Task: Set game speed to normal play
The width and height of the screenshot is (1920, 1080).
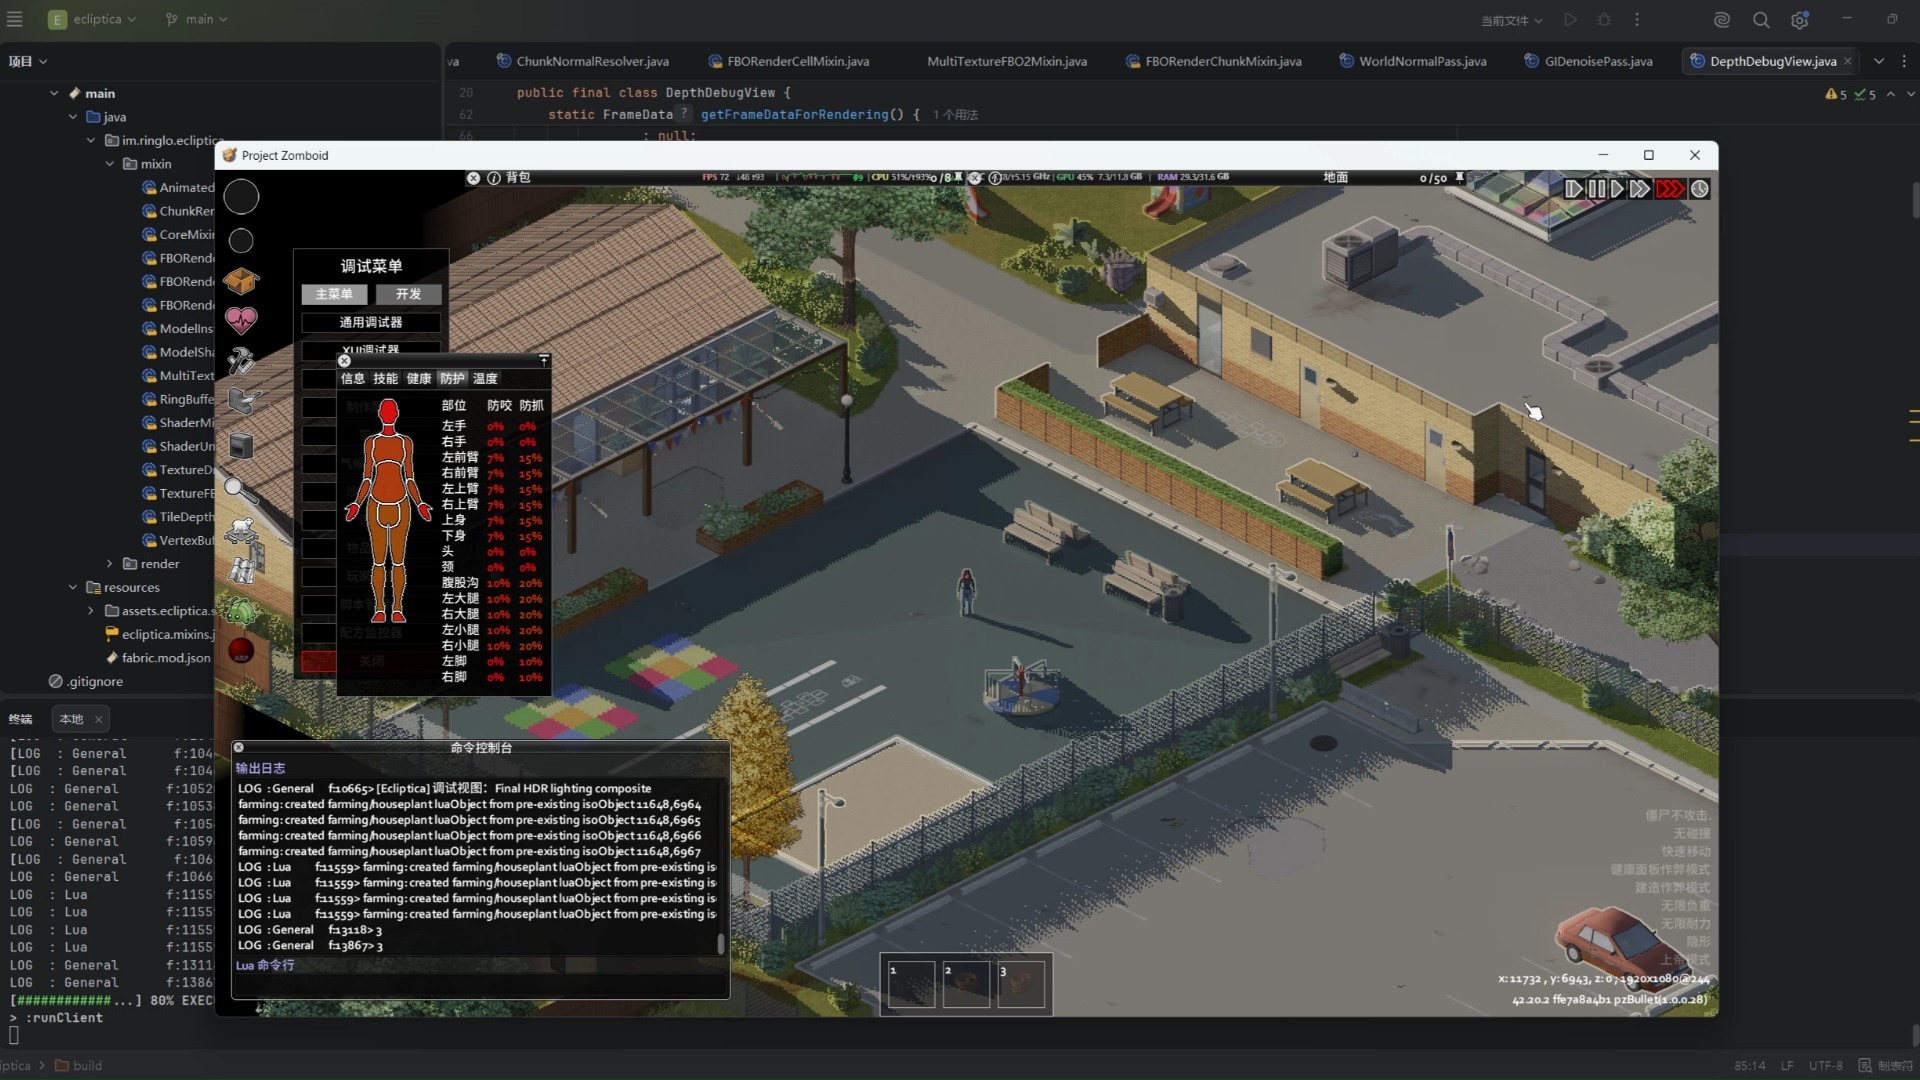Action: [1616, 189]
